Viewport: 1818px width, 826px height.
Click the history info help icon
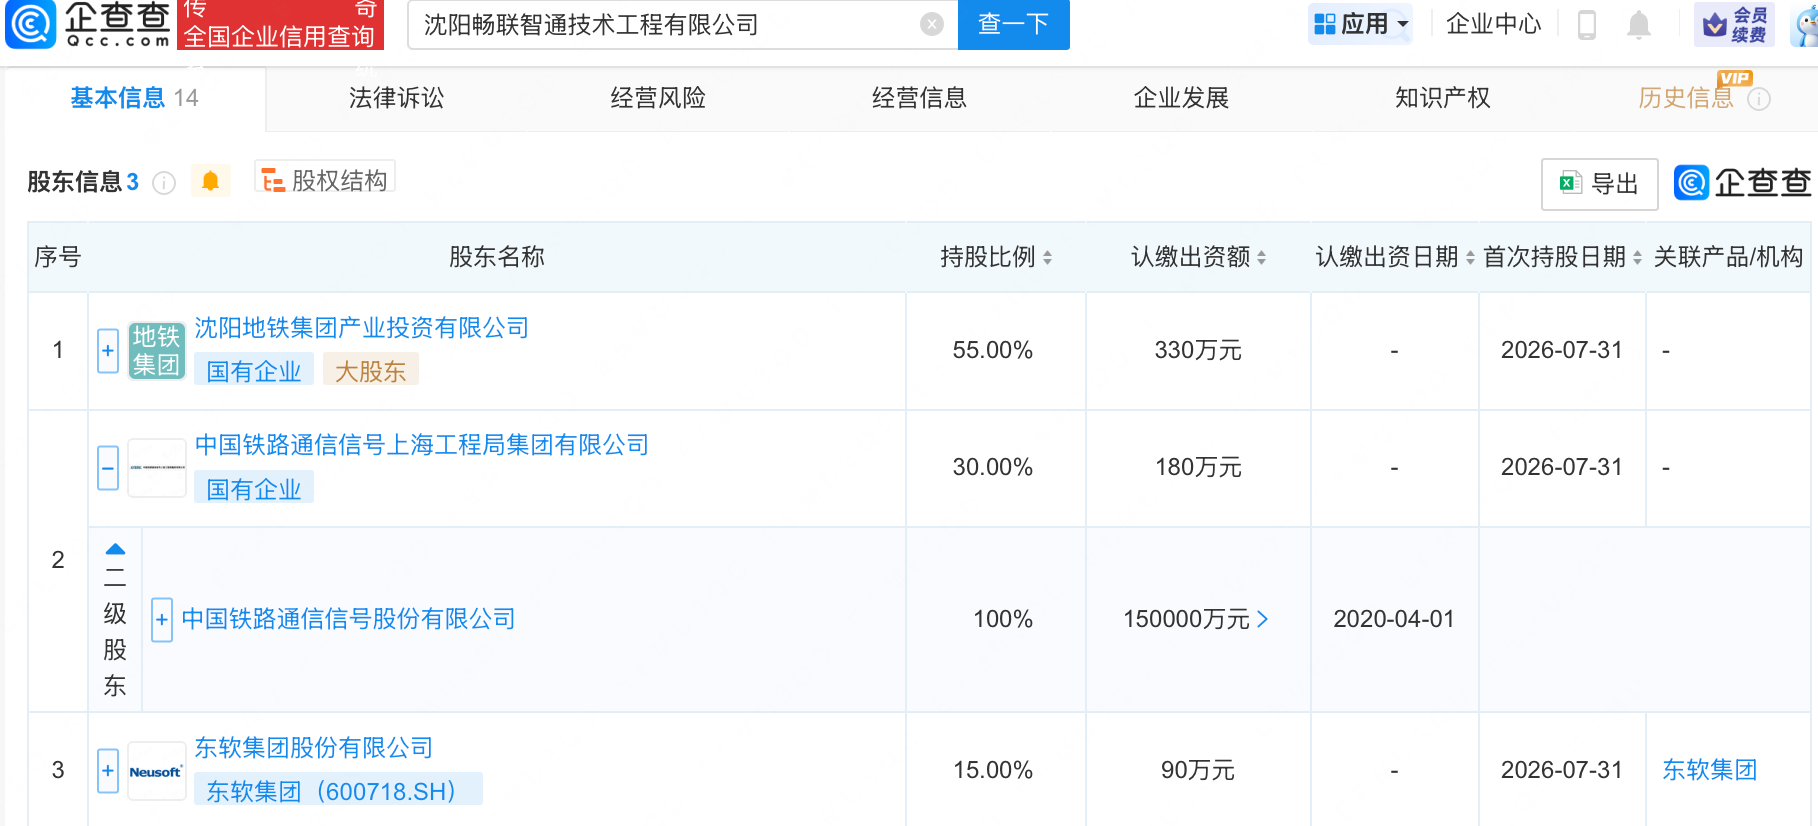pyautogui.click(x=1759, y=99)
